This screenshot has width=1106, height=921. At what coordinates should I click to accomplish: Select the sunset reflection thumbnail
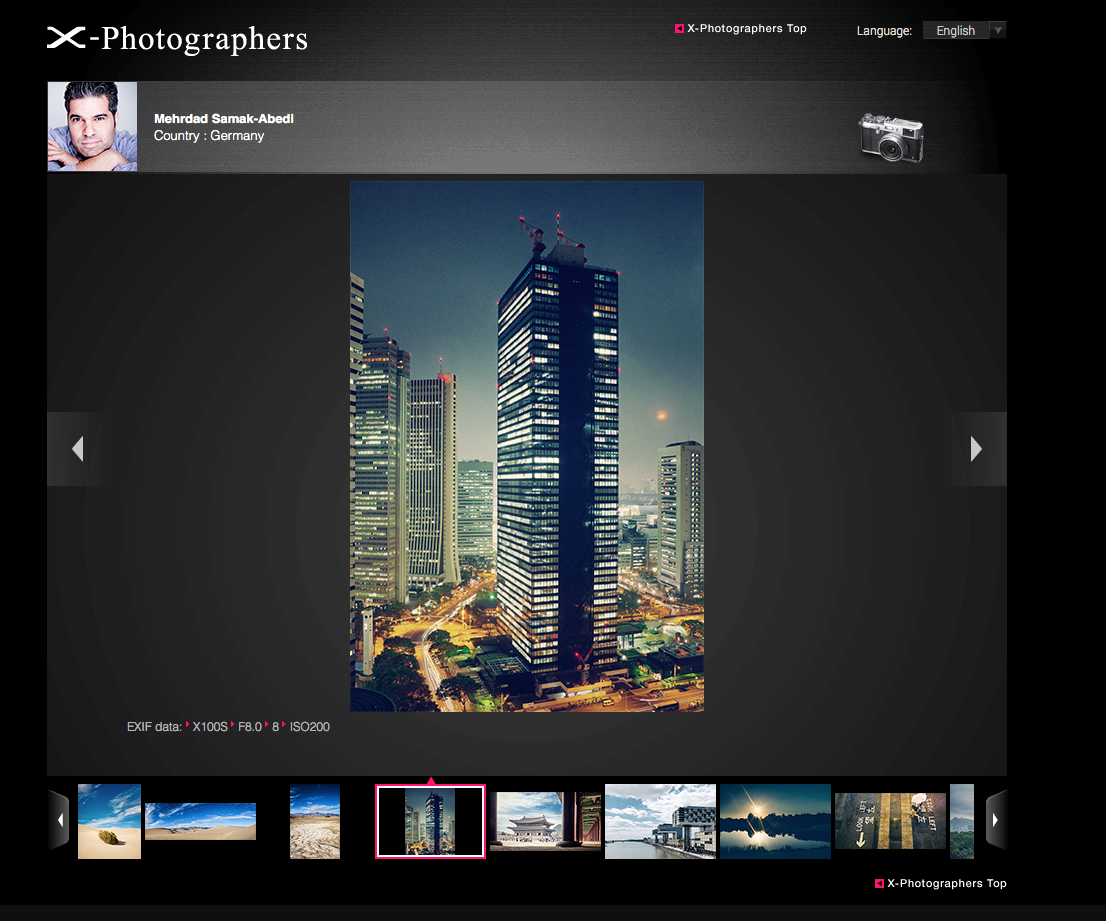click(775, 821)
